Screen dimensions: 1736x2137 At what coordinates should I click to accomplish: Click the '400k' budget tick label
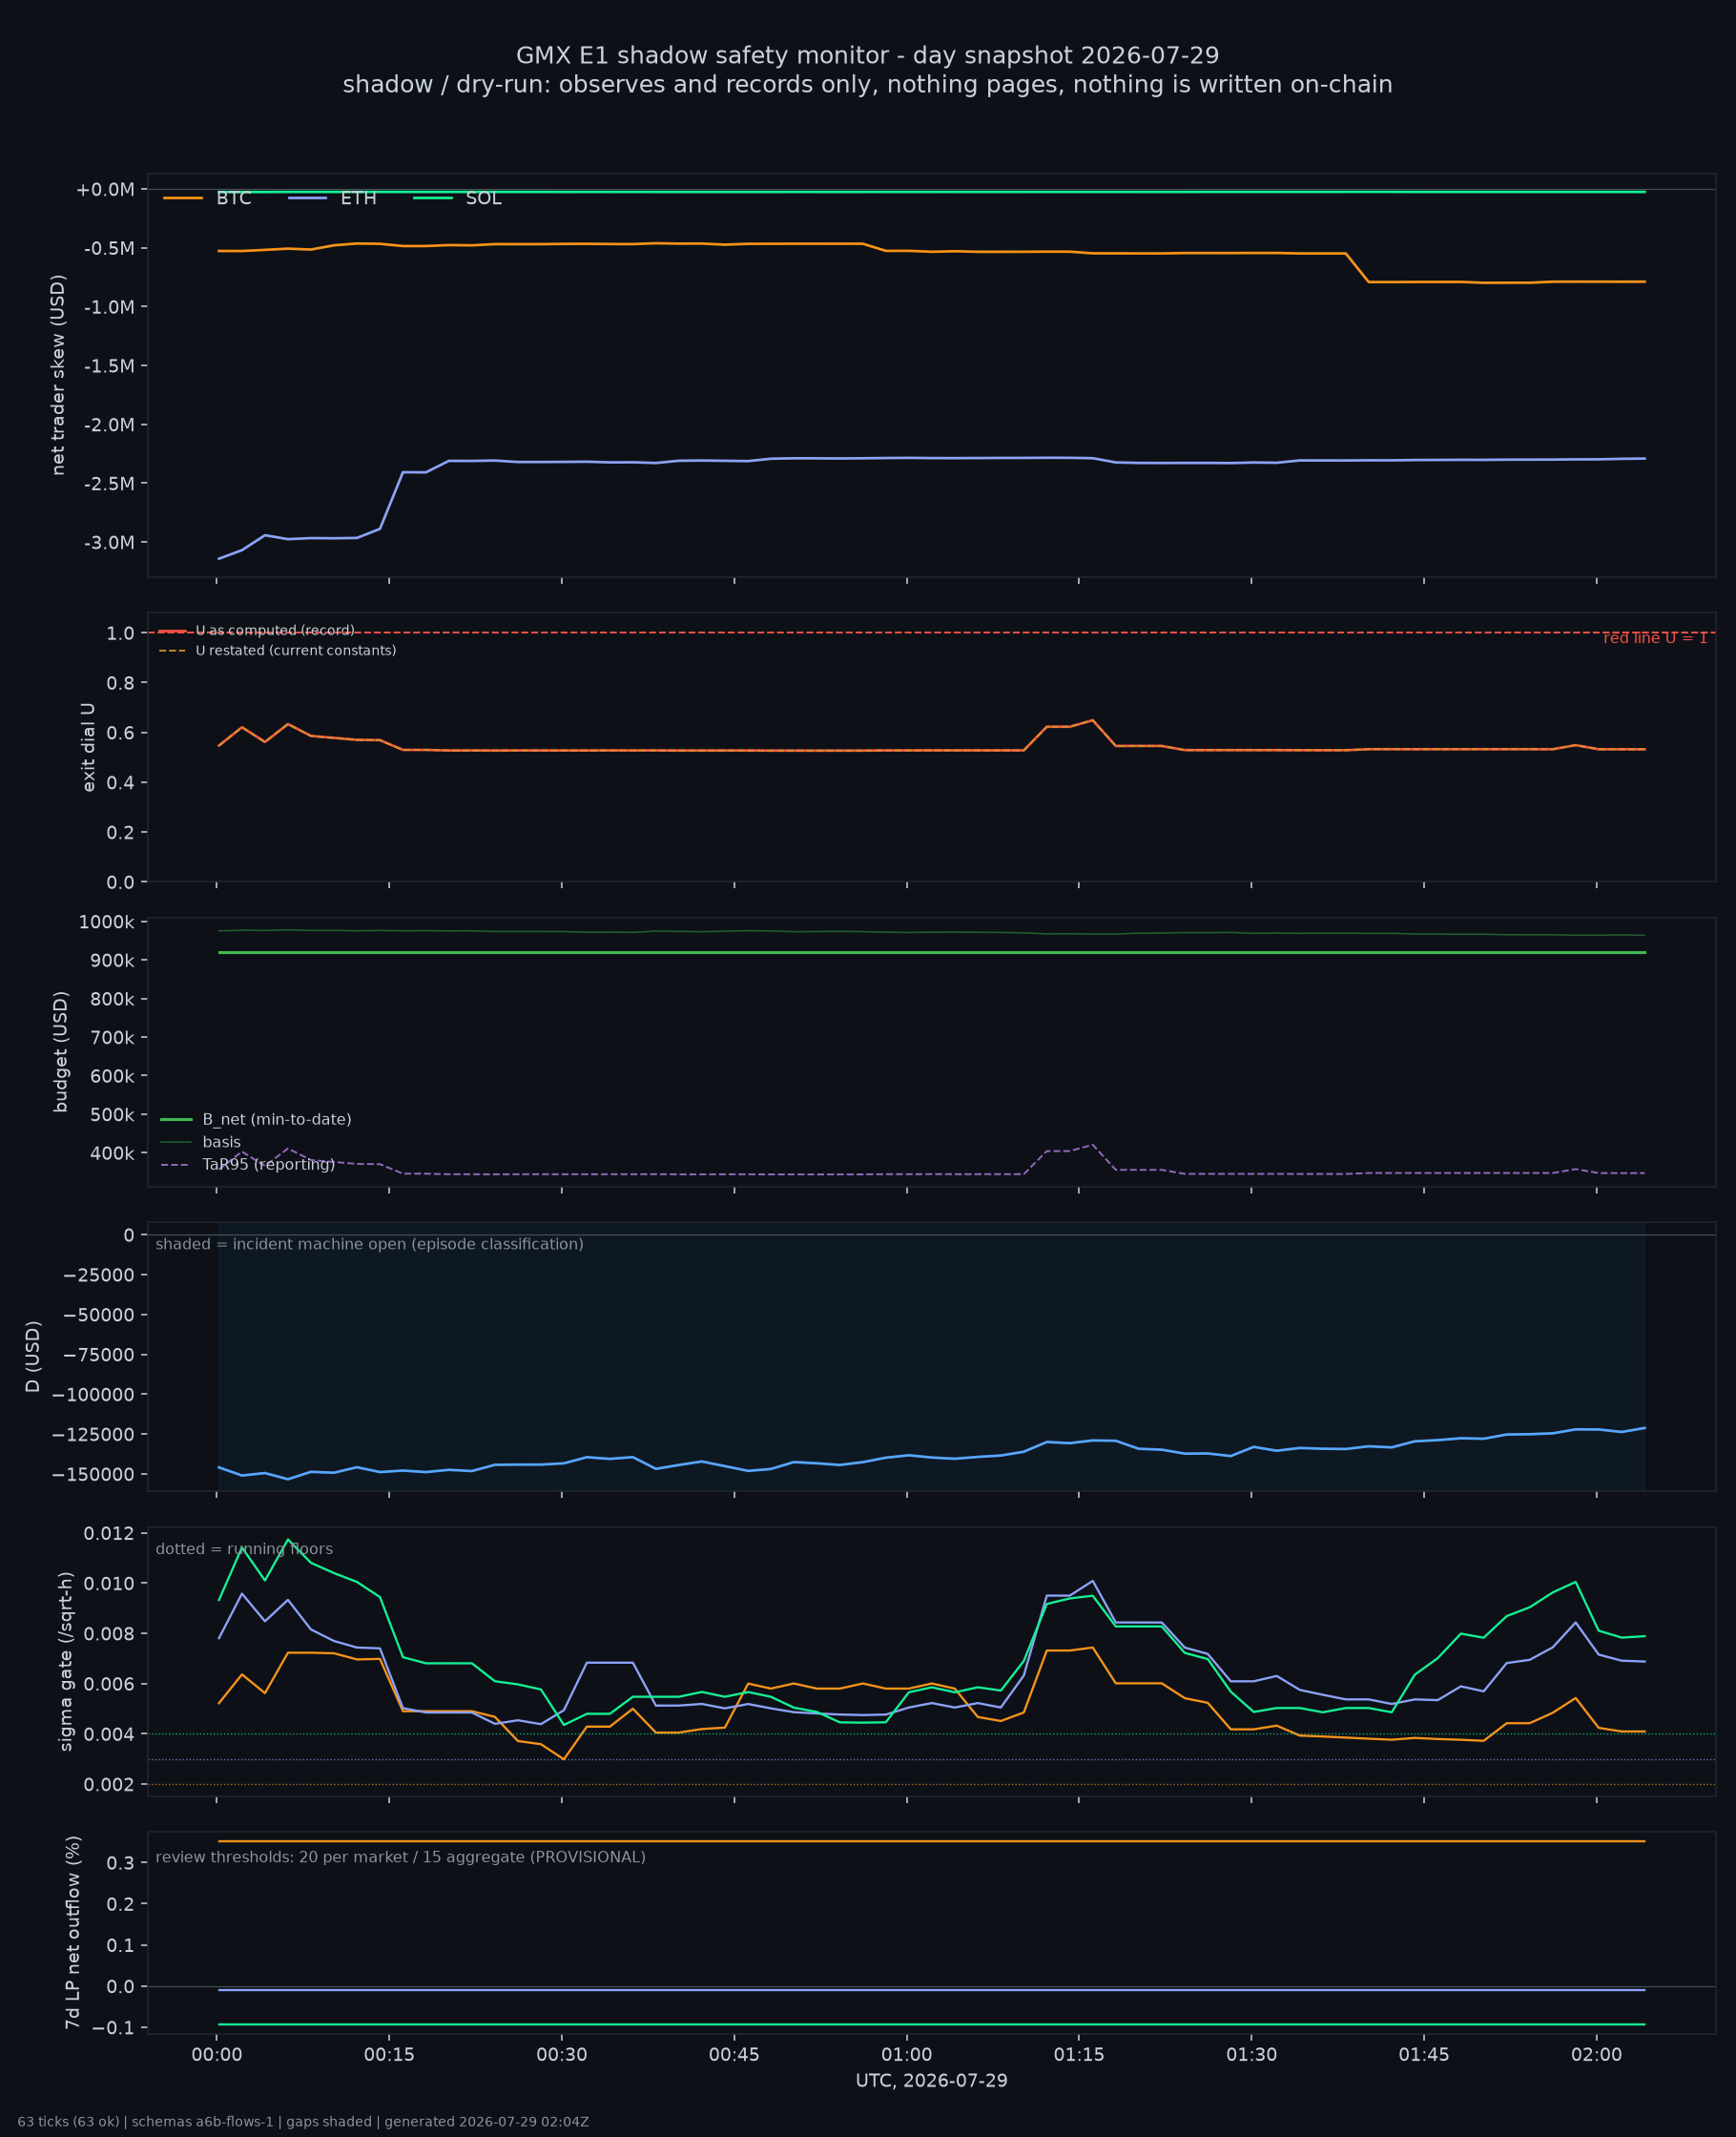pyautogui.click(x=111, y=1153)
